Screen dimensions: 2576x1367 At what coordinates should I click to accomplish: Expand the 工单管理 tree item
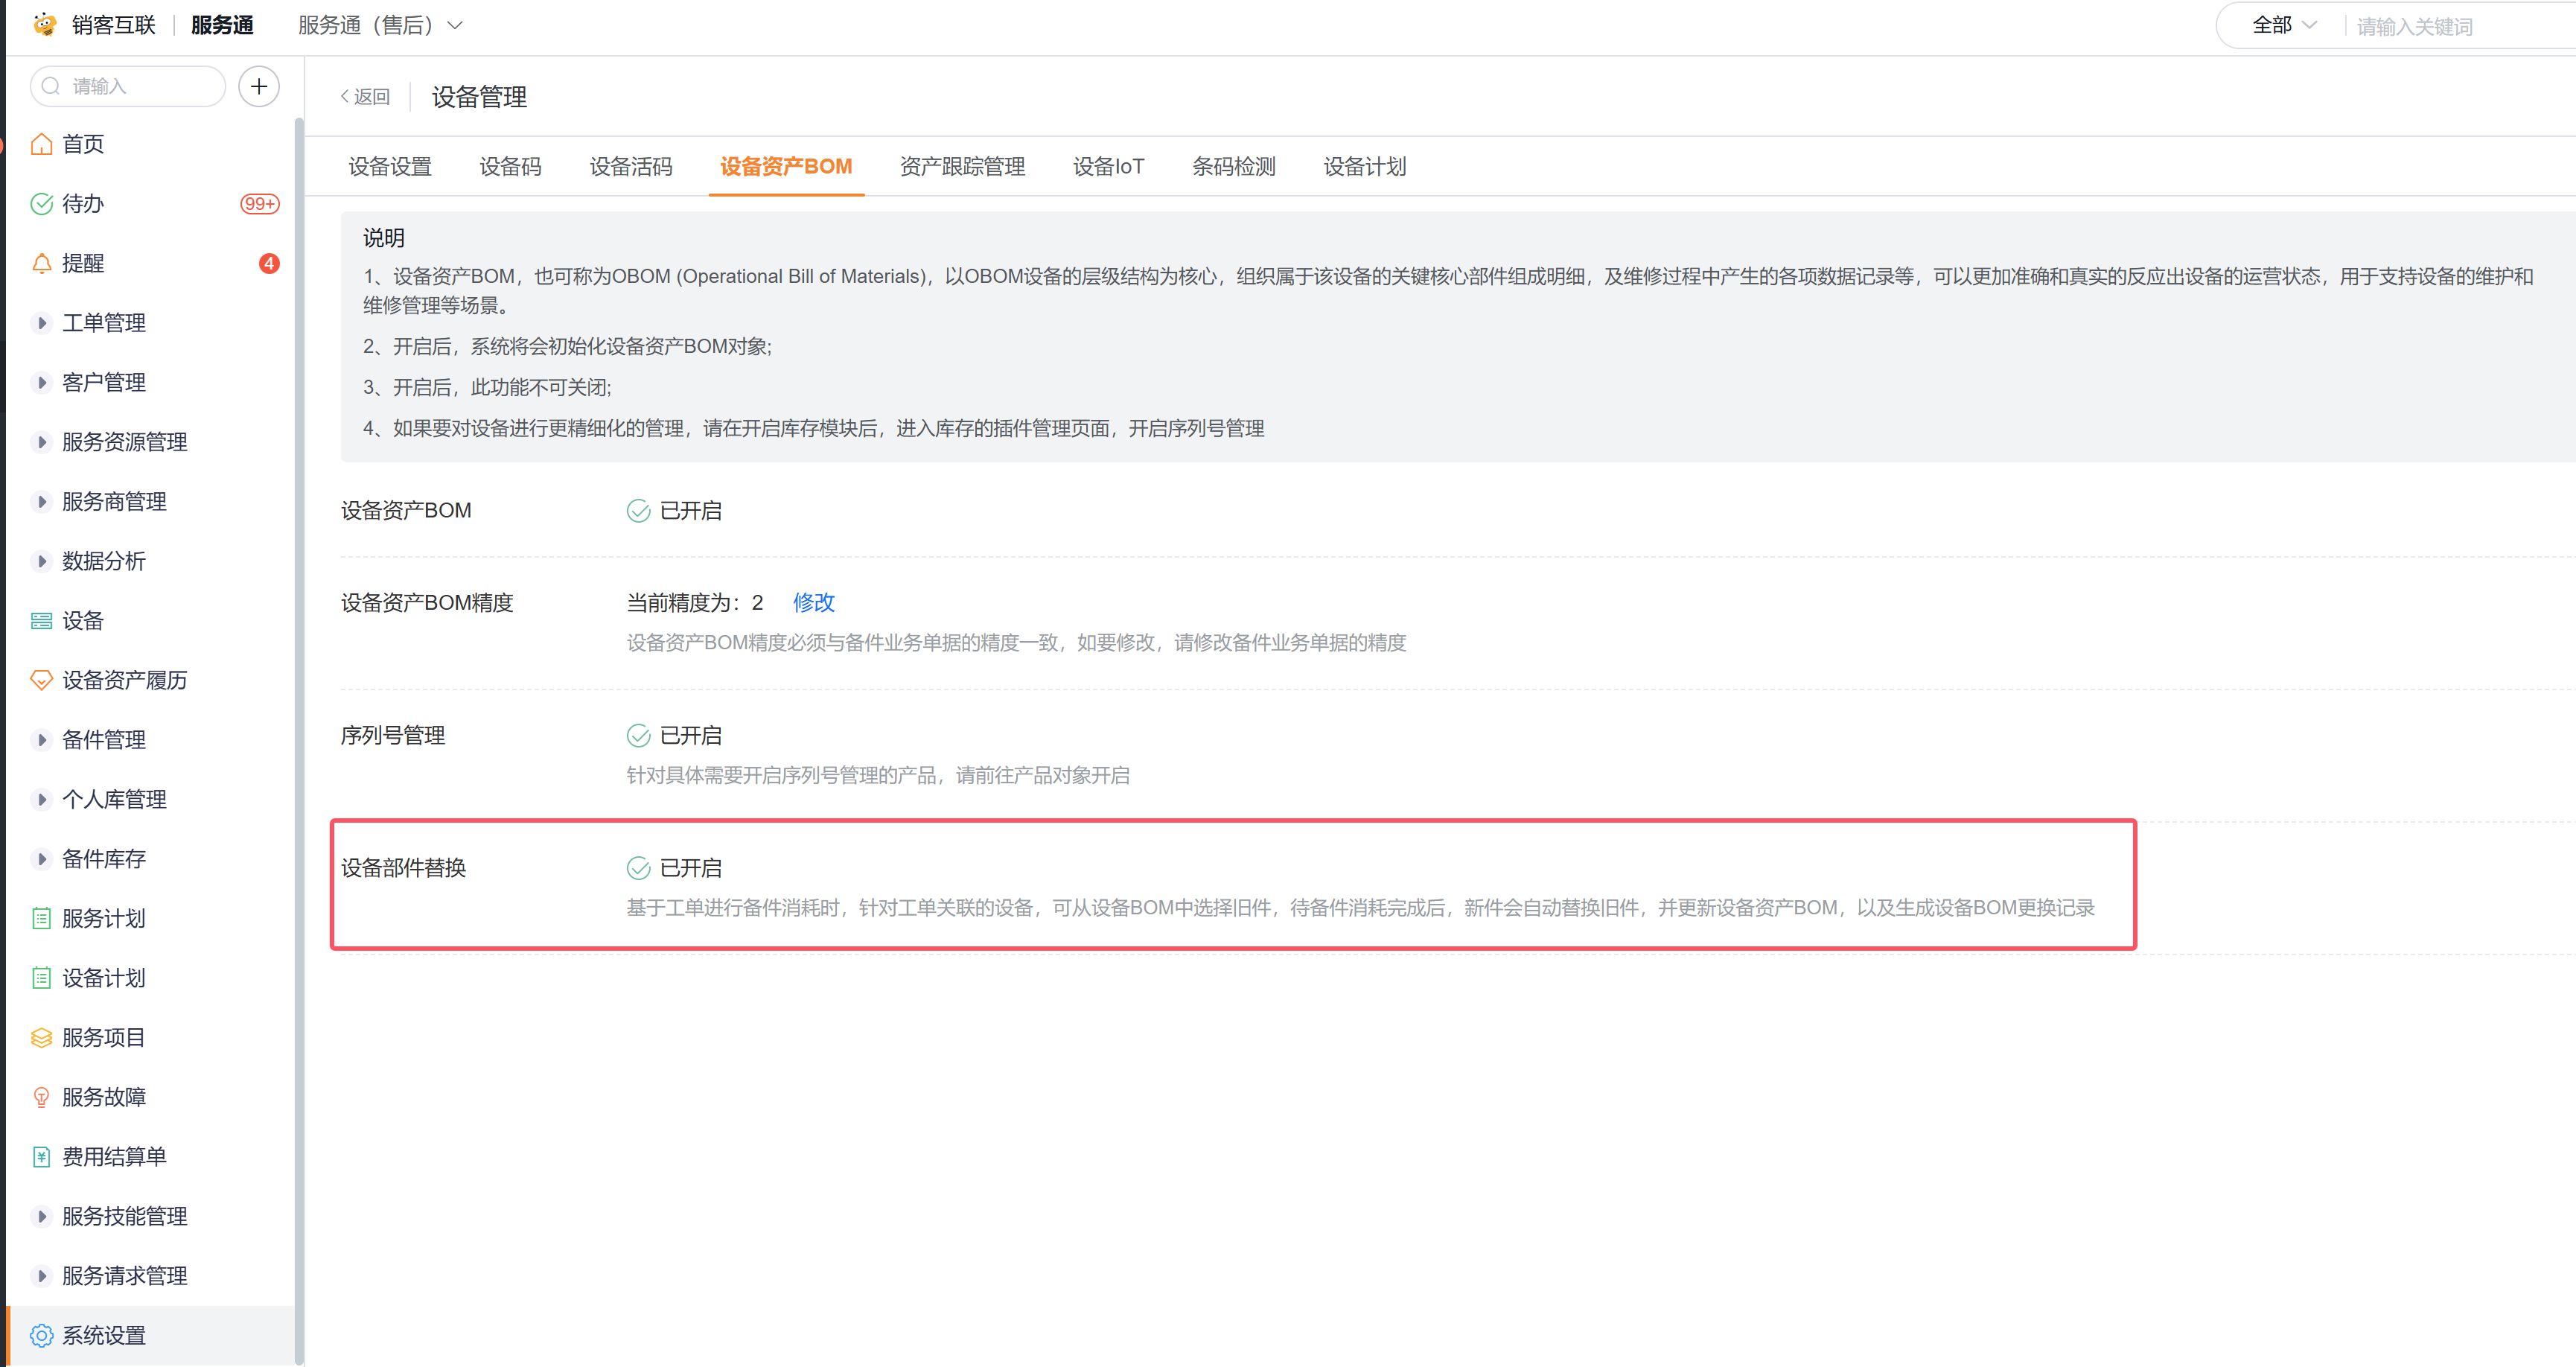pos(41,323)
